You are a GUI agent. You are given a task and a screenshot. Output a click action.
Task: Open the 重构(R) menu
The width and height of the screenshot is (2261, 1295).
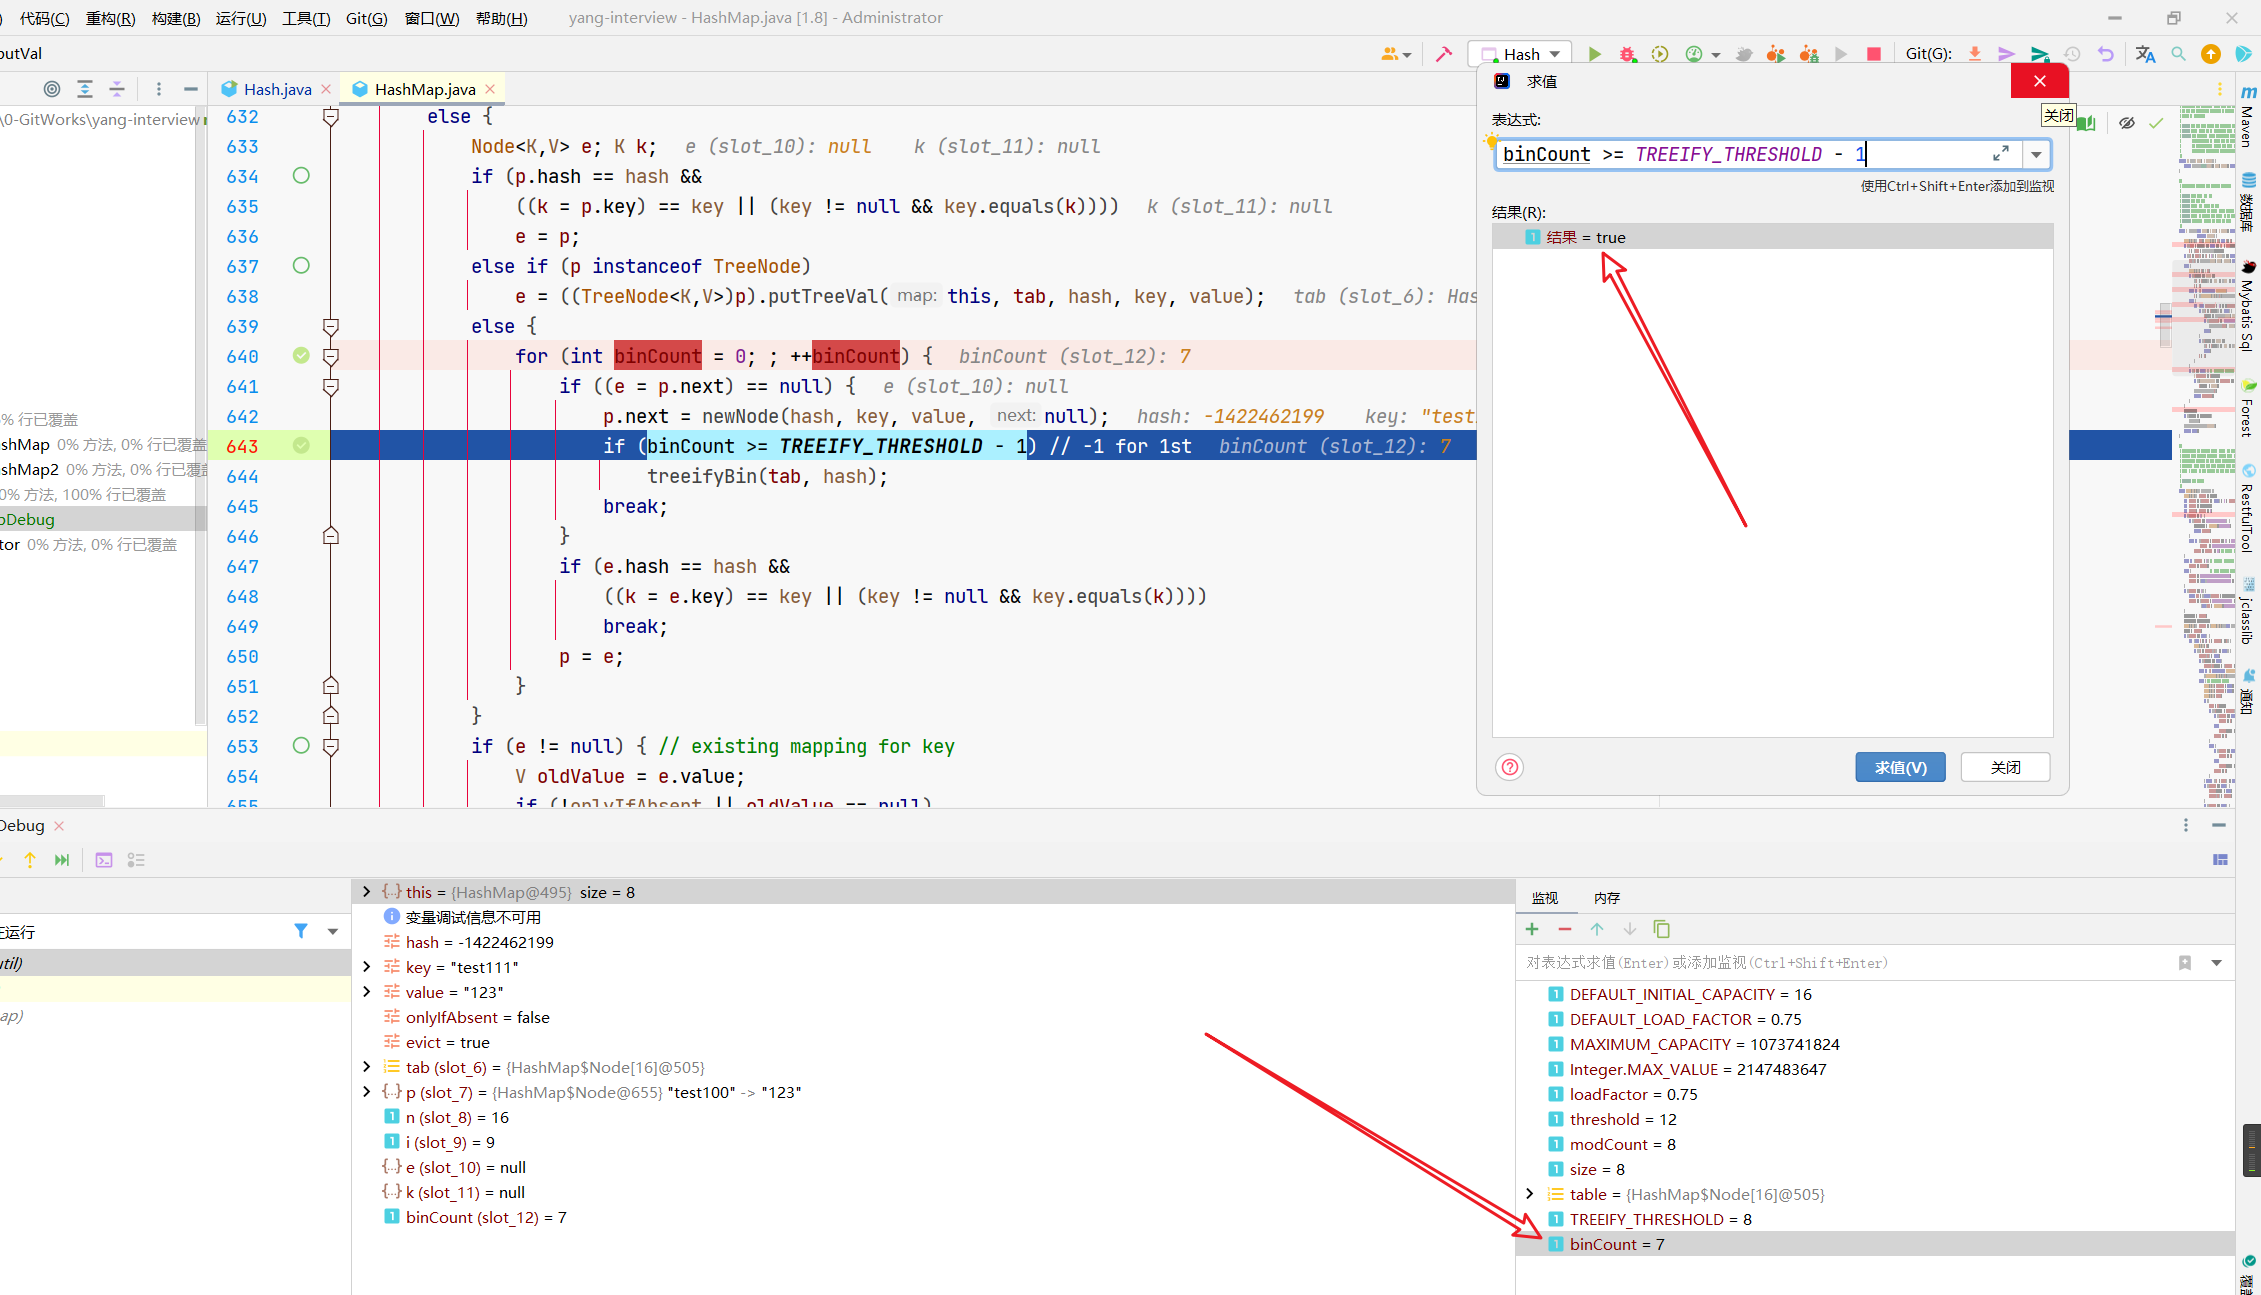click(110, 18)
